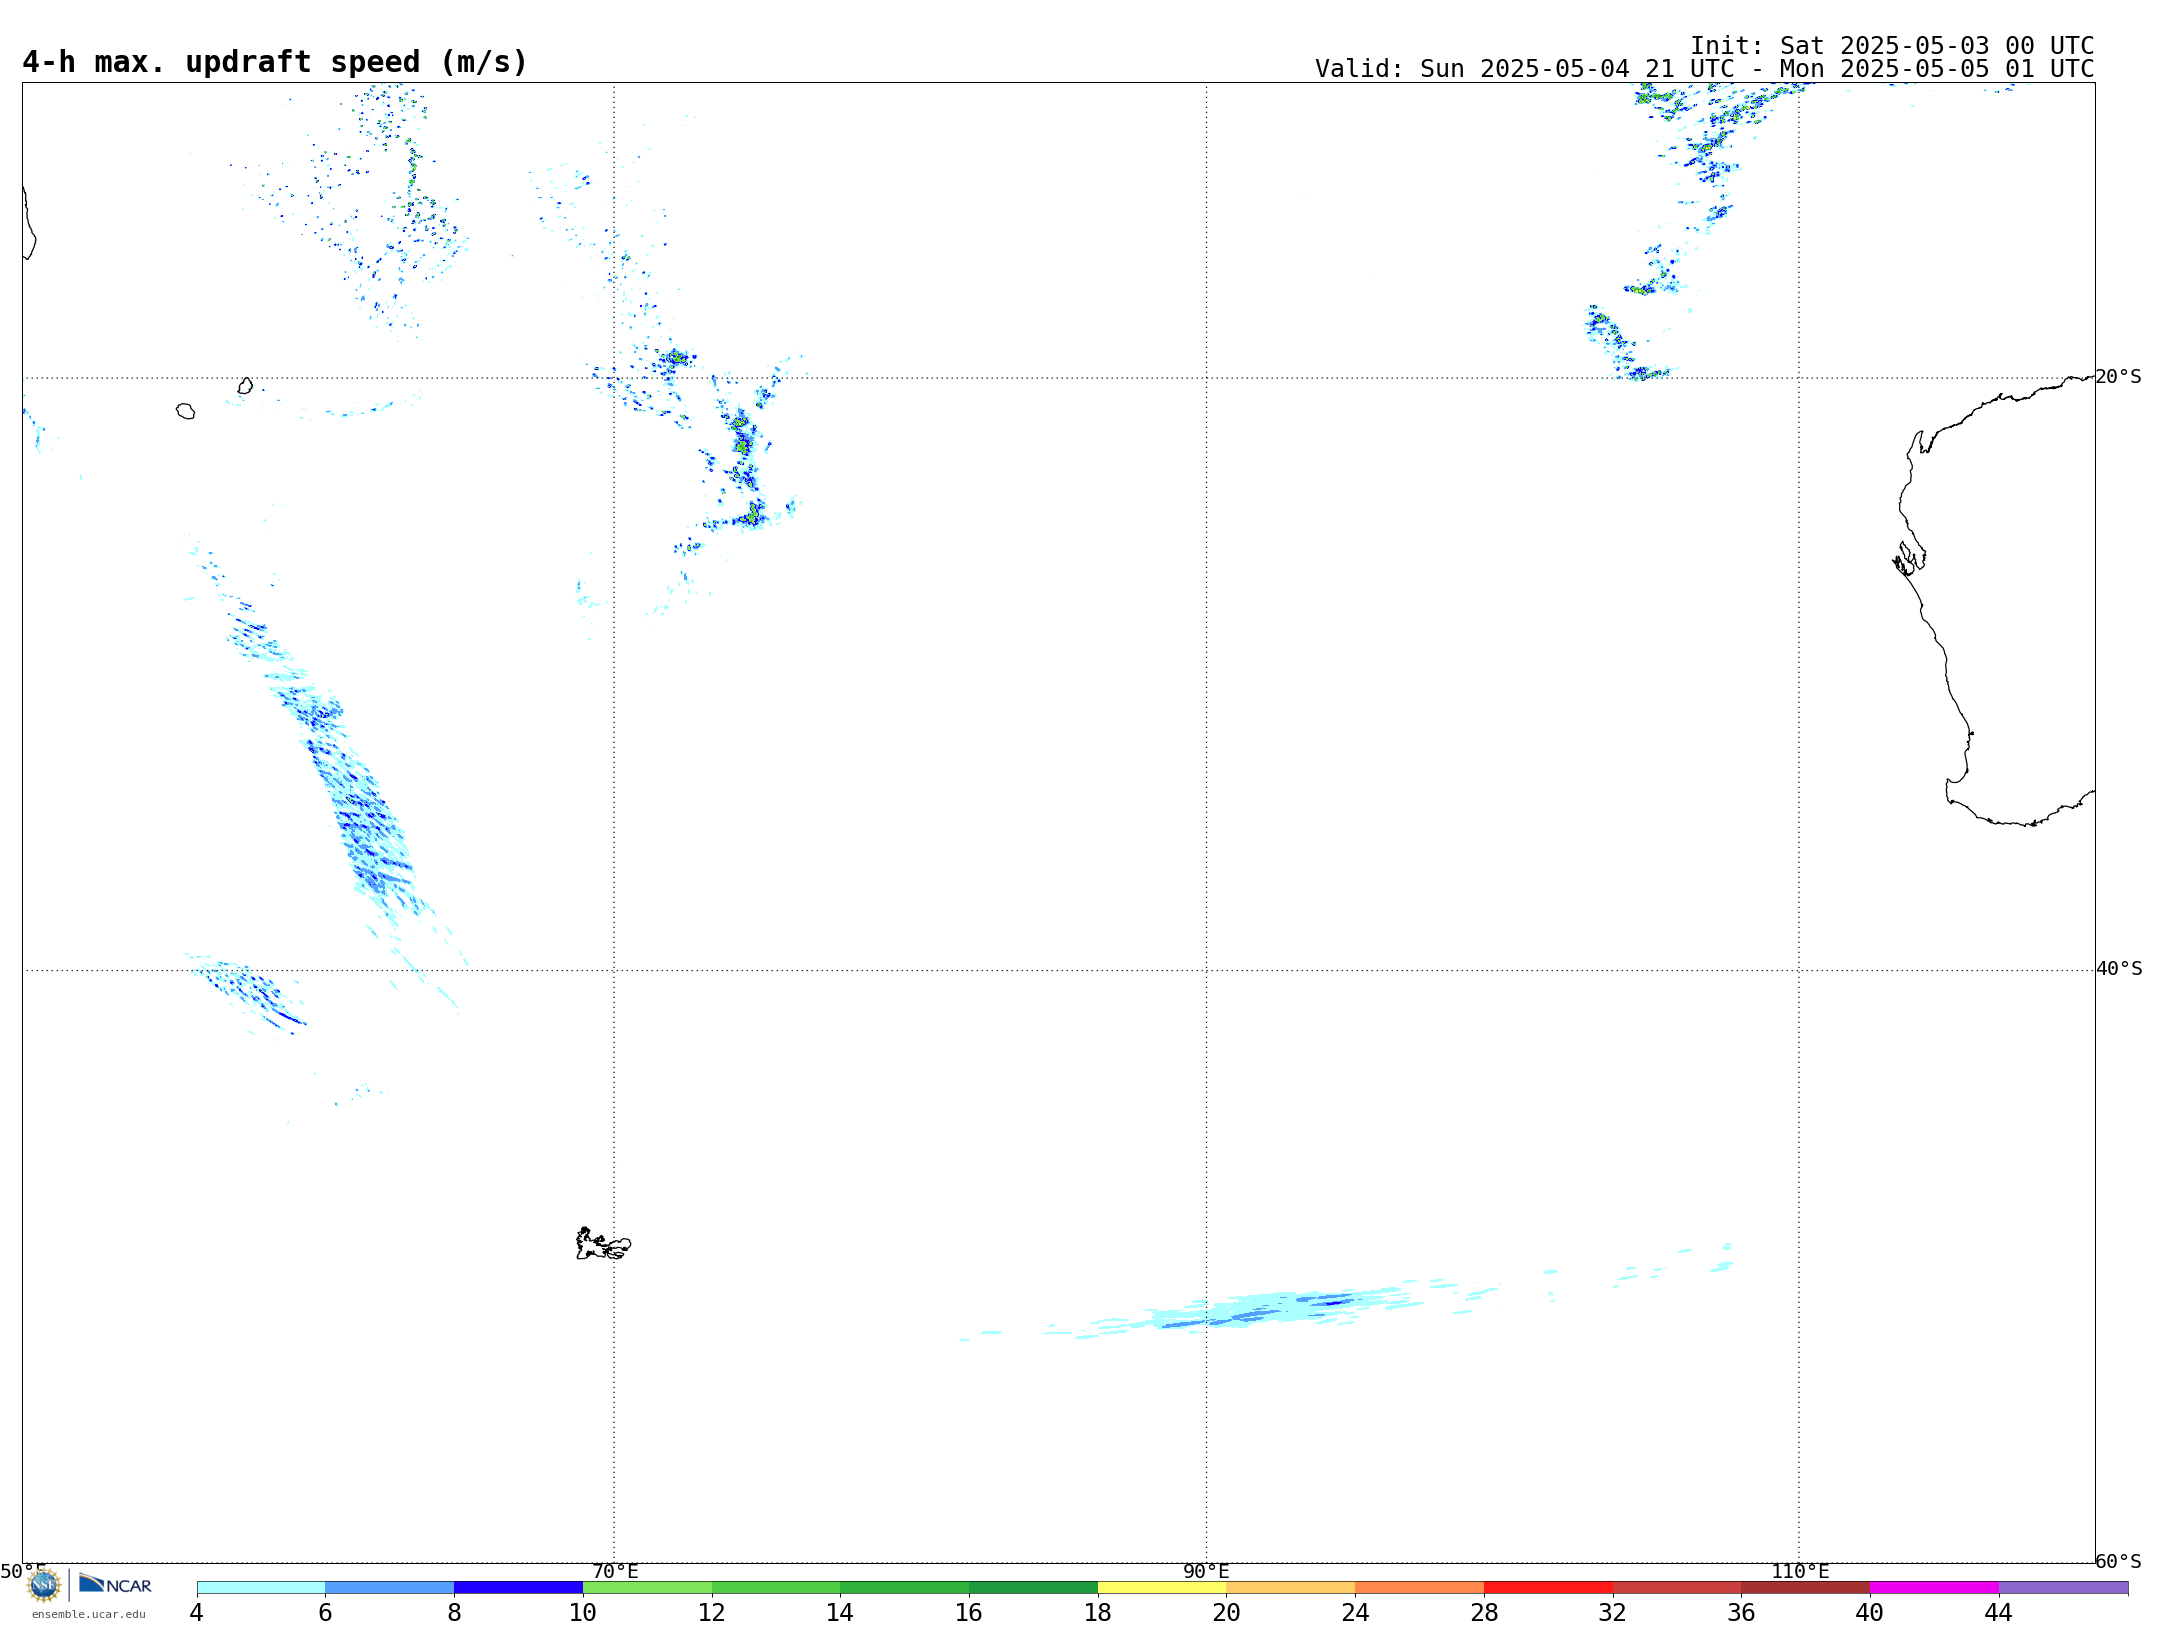The image size is (2160, 1626).
Task: Click the Réunion island outline below 20°S
Action: (x=185, y=411)
